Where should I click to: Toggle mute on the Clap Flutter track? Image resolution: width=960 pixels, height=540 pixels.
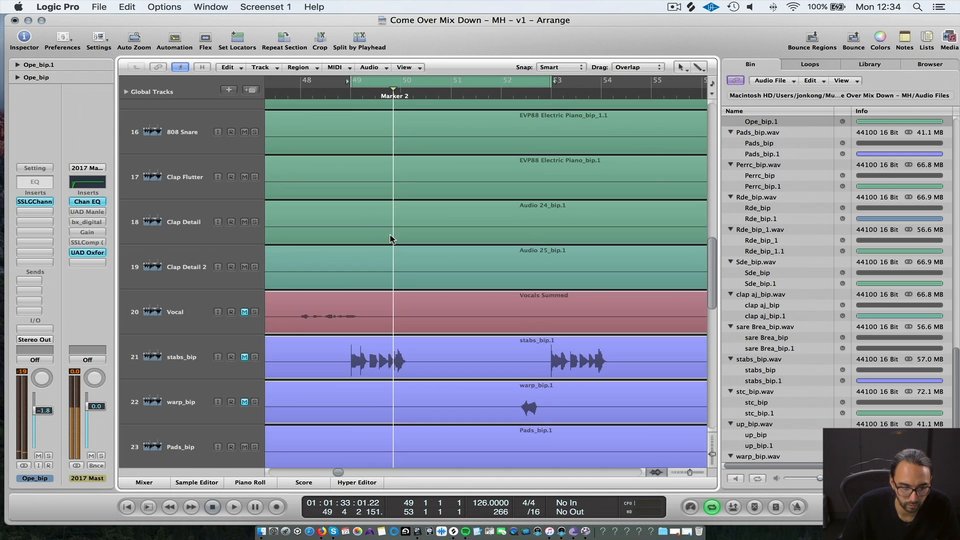[x=244, y=177]
